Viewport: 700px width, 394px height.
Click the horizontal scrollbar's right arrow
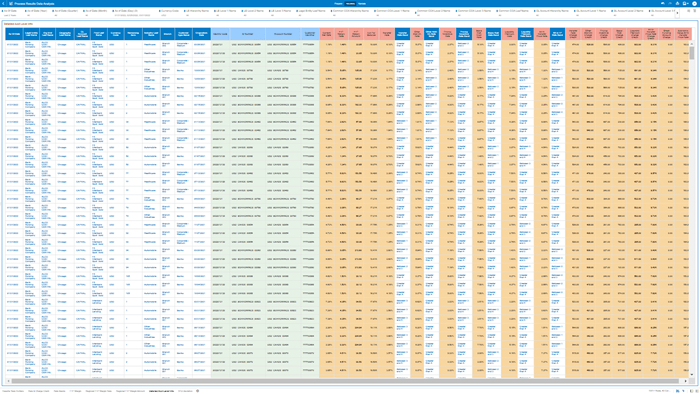pos(686,381)
